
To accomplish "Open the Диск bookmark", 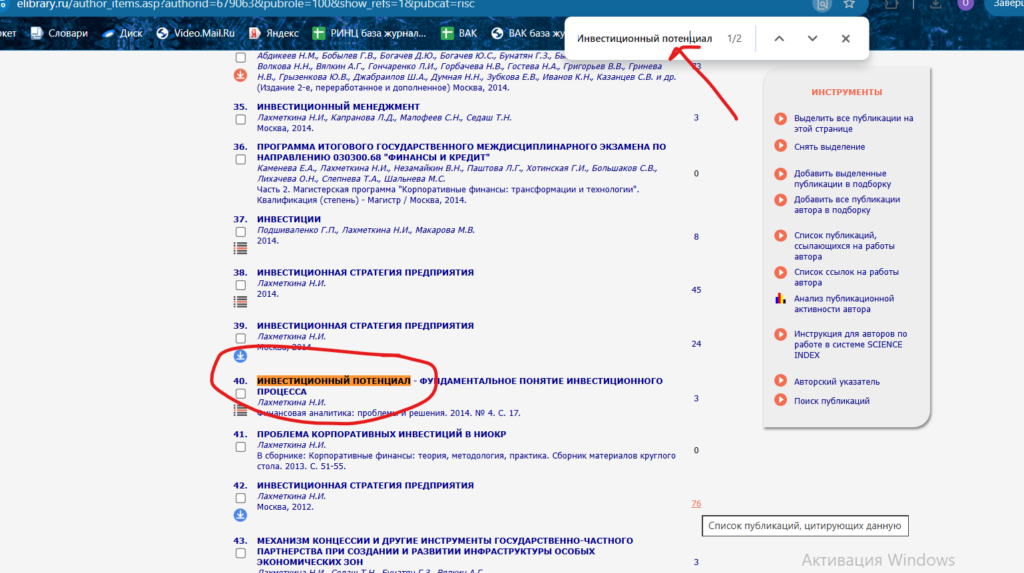I will (x=123, y=33).
